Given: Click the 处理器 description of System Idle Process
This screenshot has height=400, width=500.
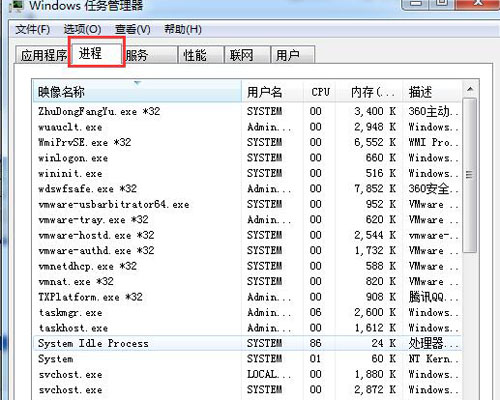Looking at the screenshot, I should click(x=433, y=343).
